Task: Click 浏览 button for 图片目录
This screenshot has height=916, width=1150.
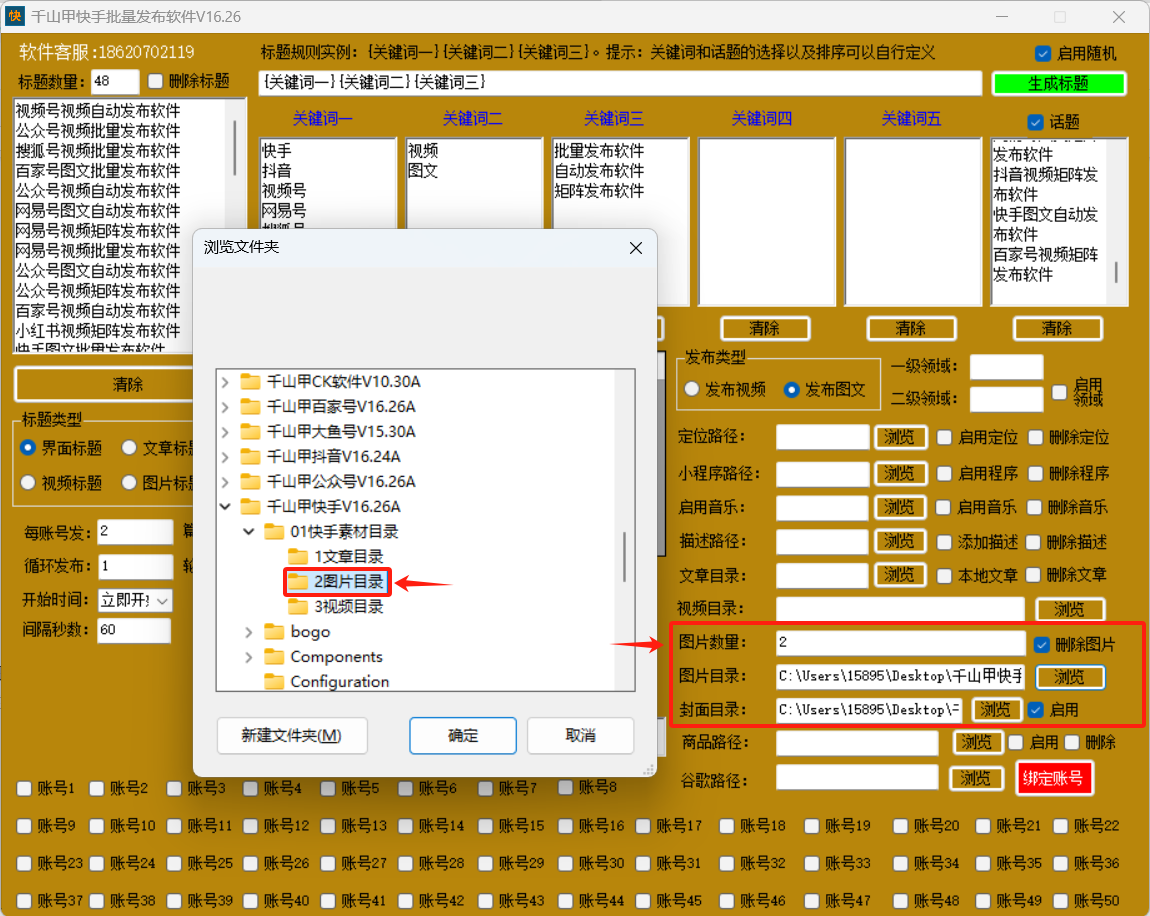Action: tap(1069, 677)
